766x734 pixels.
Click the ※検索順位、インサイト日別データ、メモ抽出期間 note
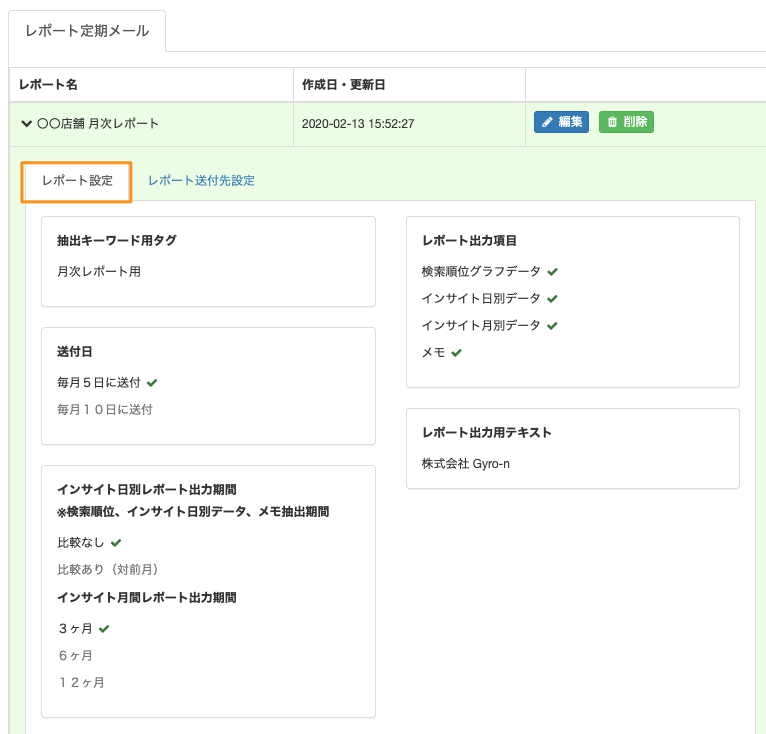193,512
